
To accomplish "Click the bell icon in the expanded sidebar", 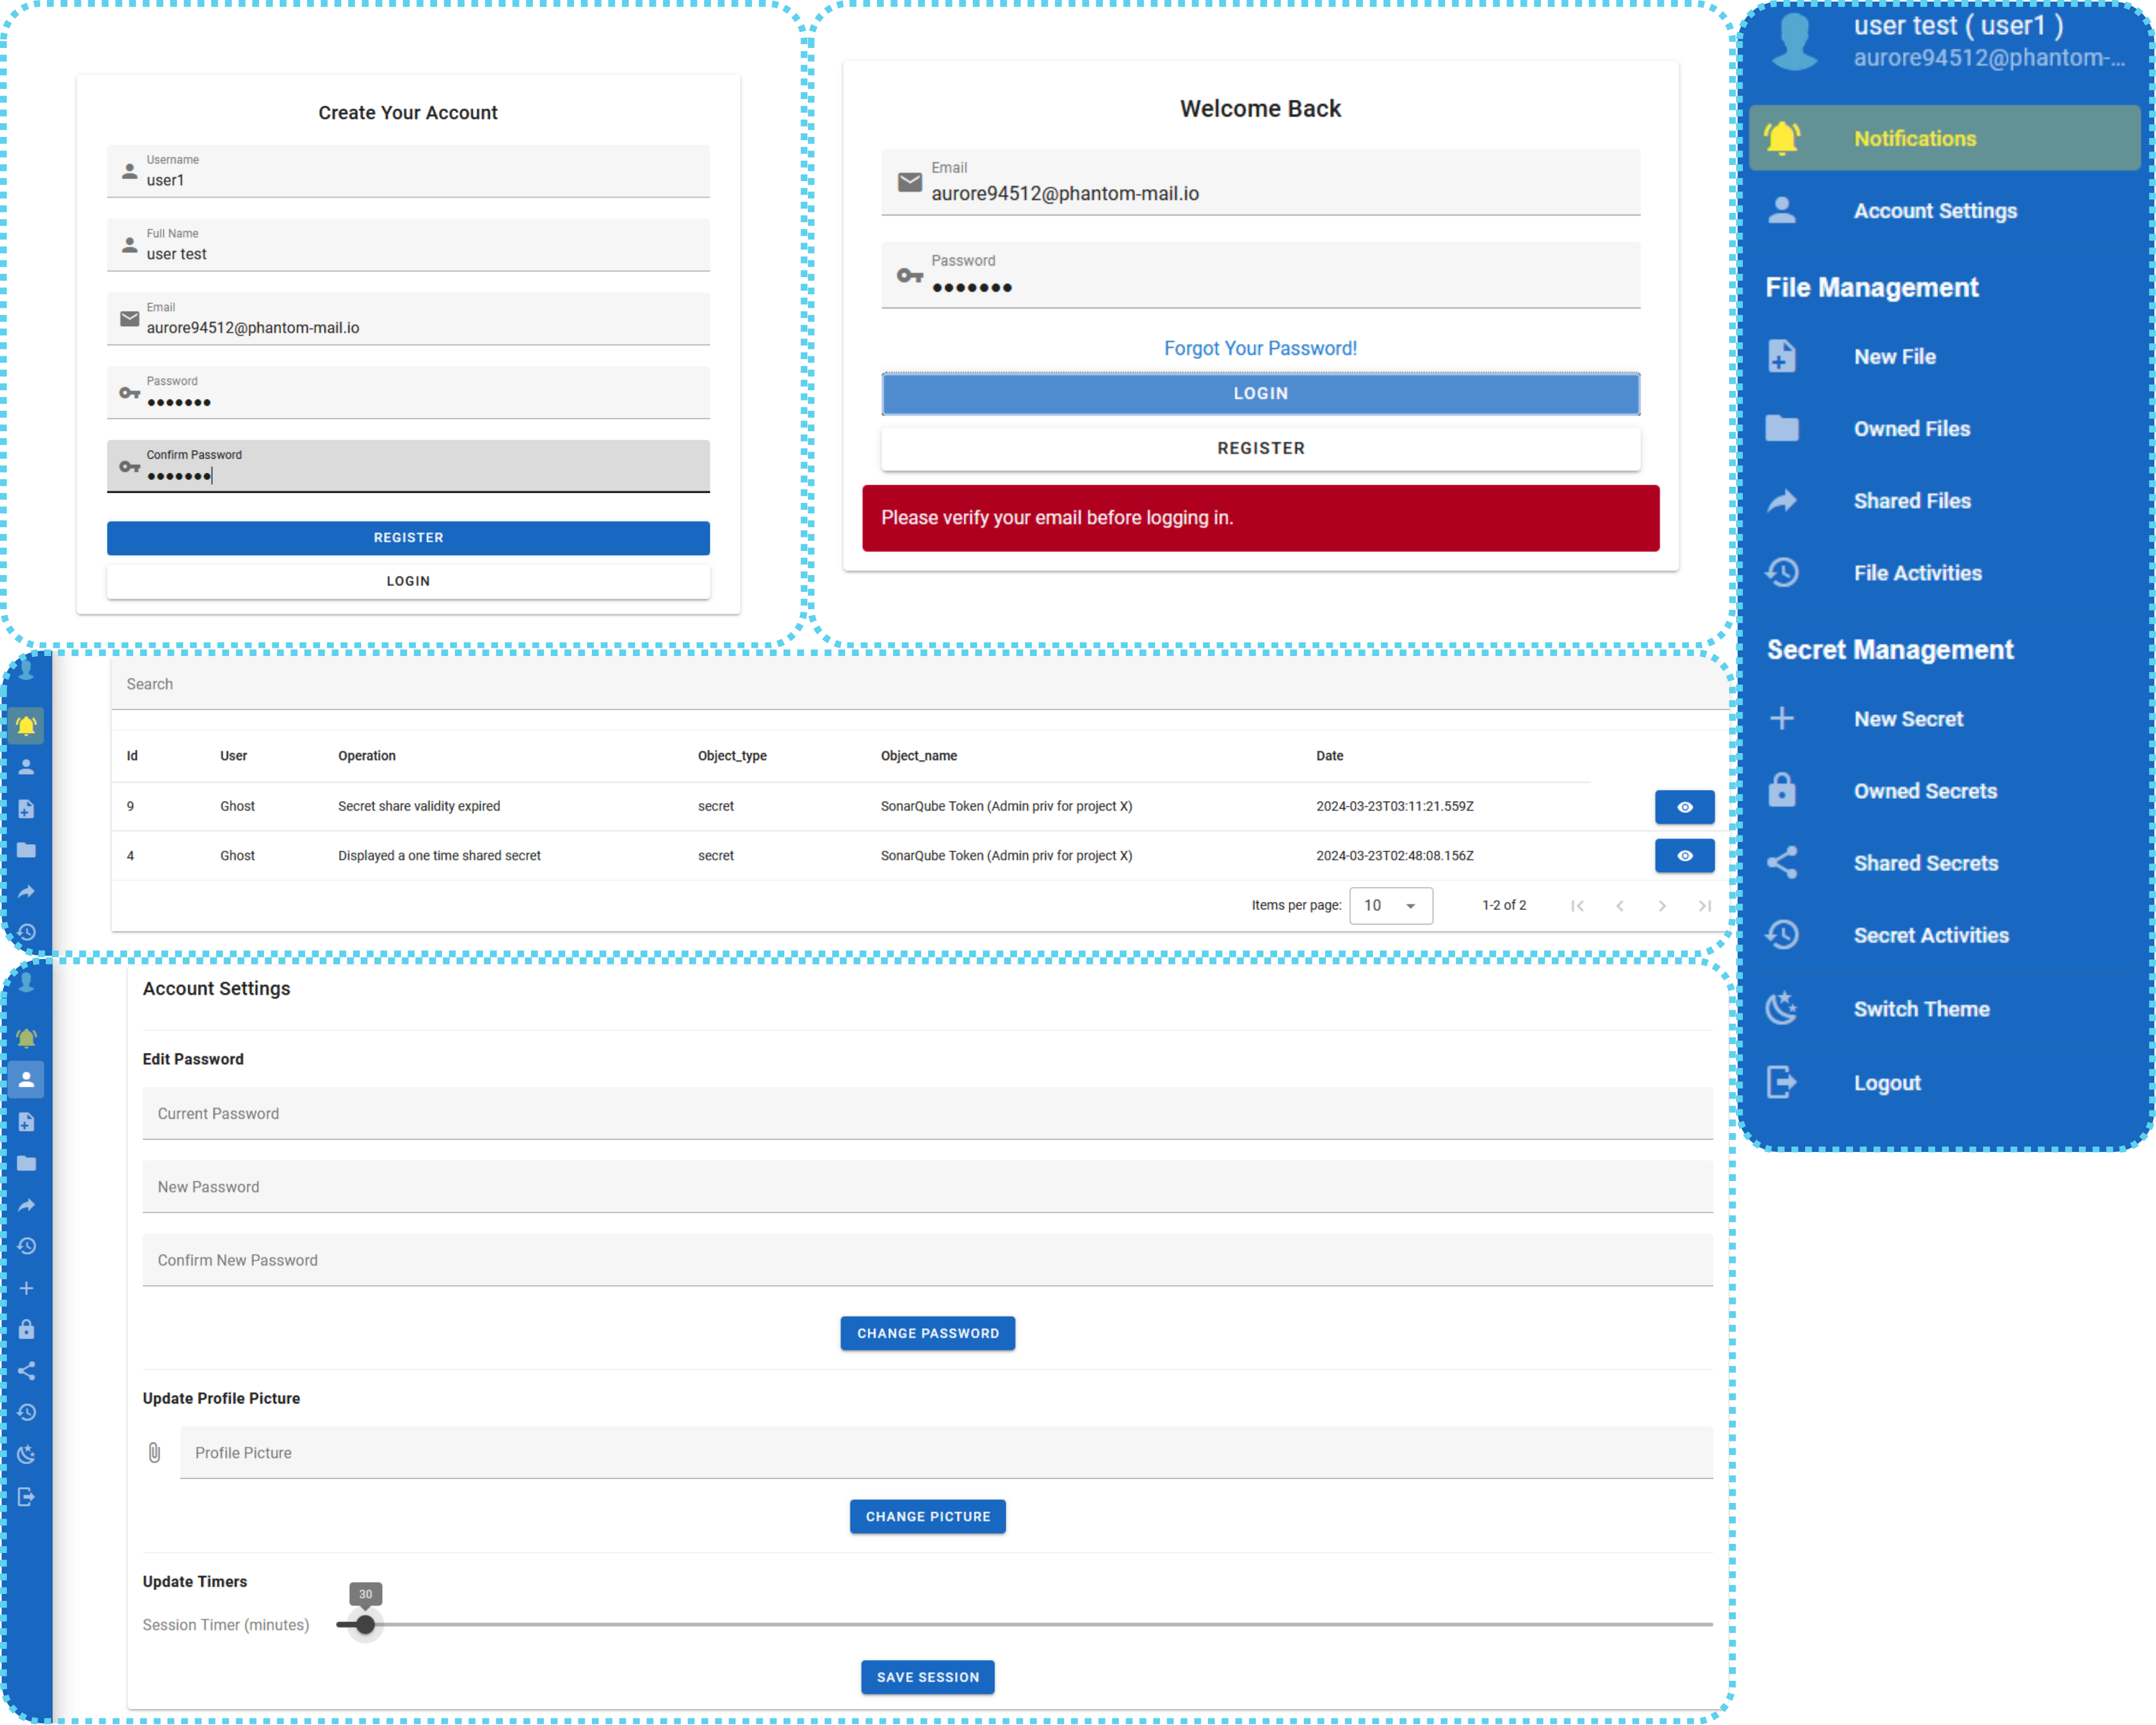I will (x=1782, y=138).
